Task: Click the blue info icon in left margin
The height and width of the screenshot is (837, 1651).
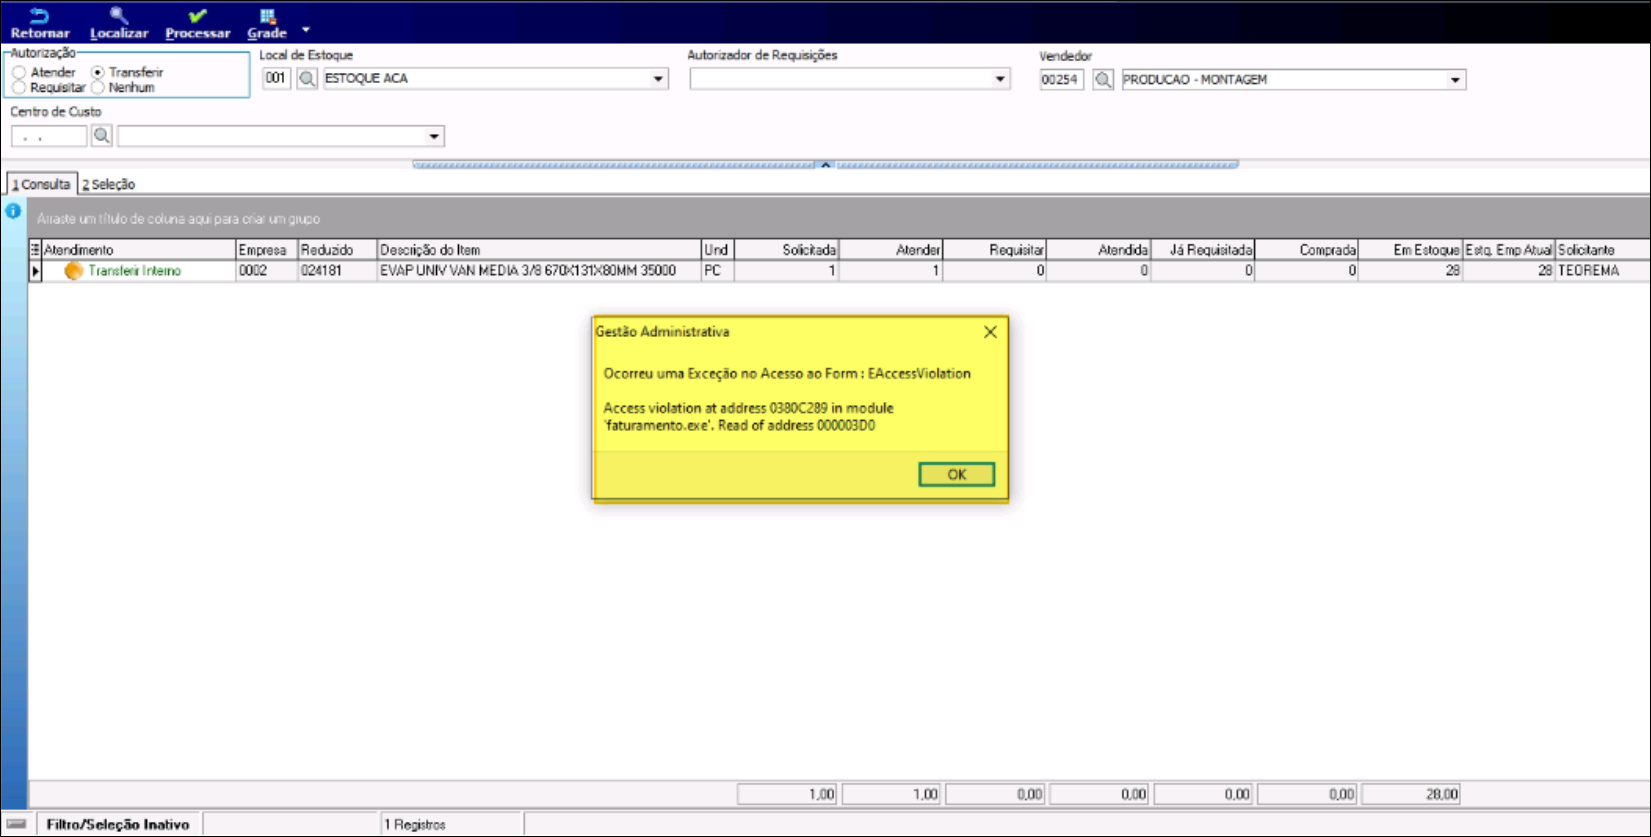Action: point(13,211)
